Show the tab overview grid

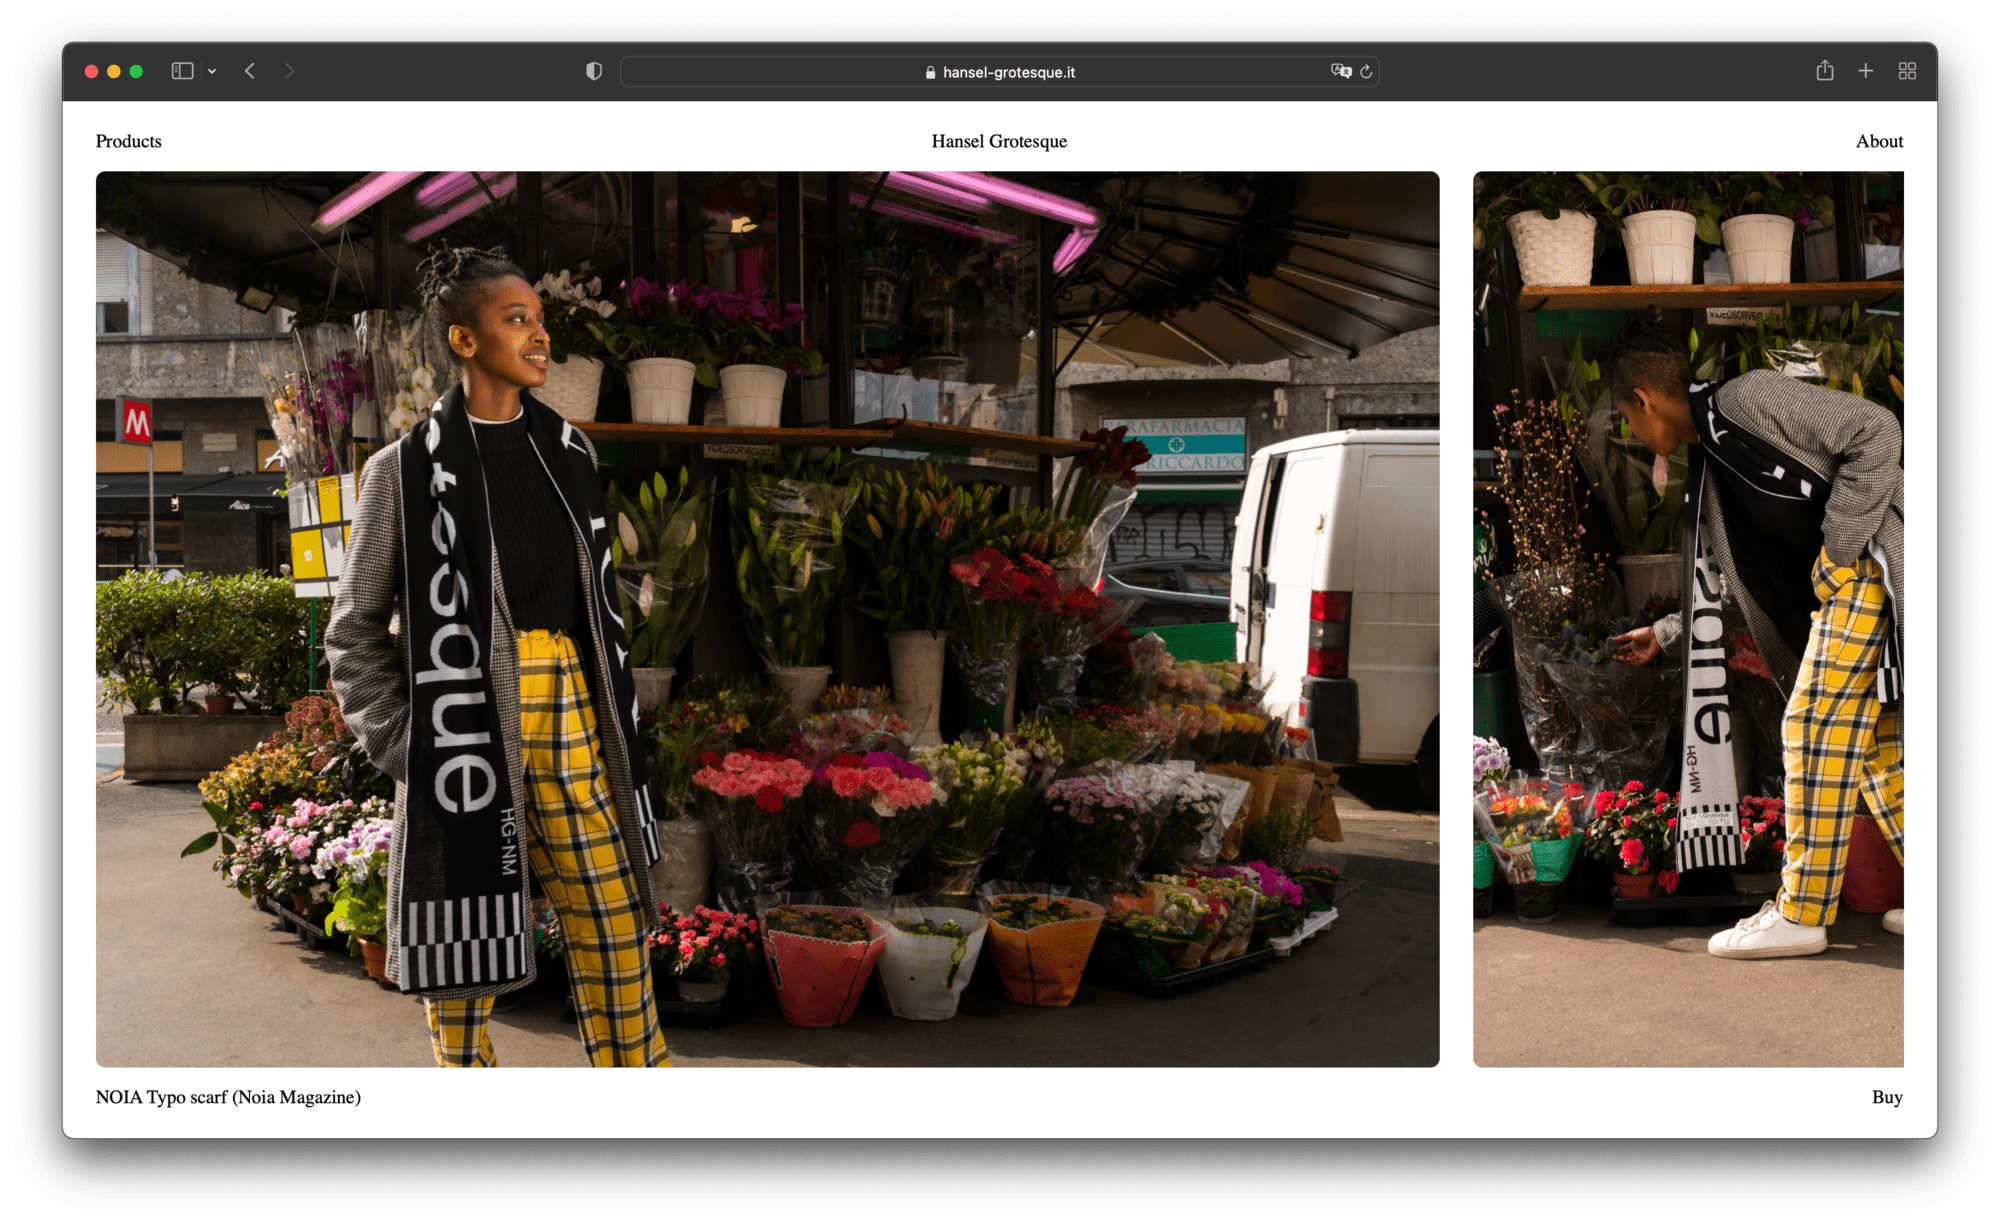[1907, 71]
